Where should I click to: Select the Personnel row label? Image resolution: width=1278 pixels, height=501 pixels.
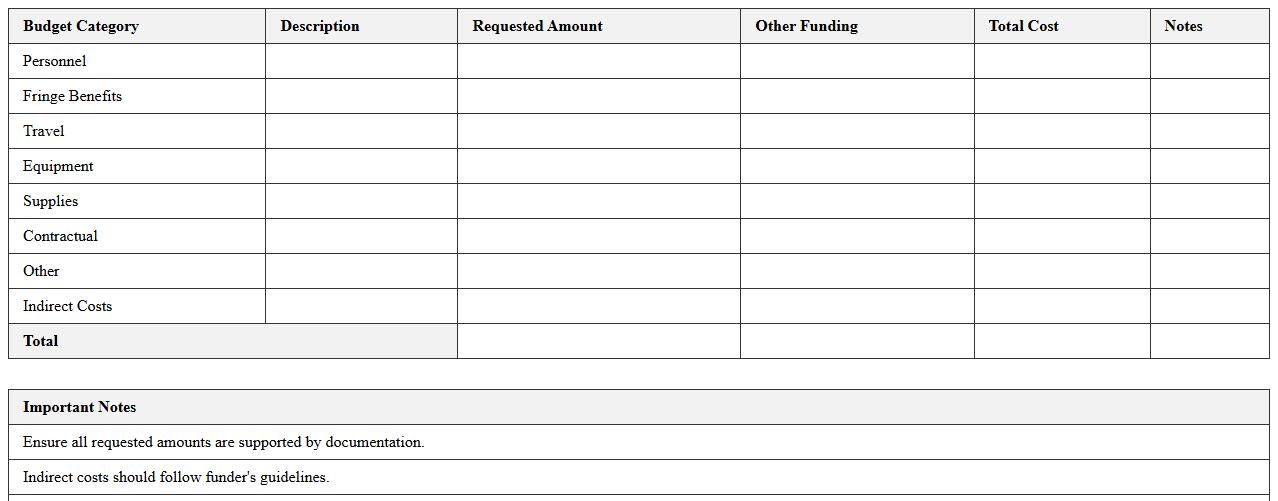pyautogui.click(x=55, y=61)
